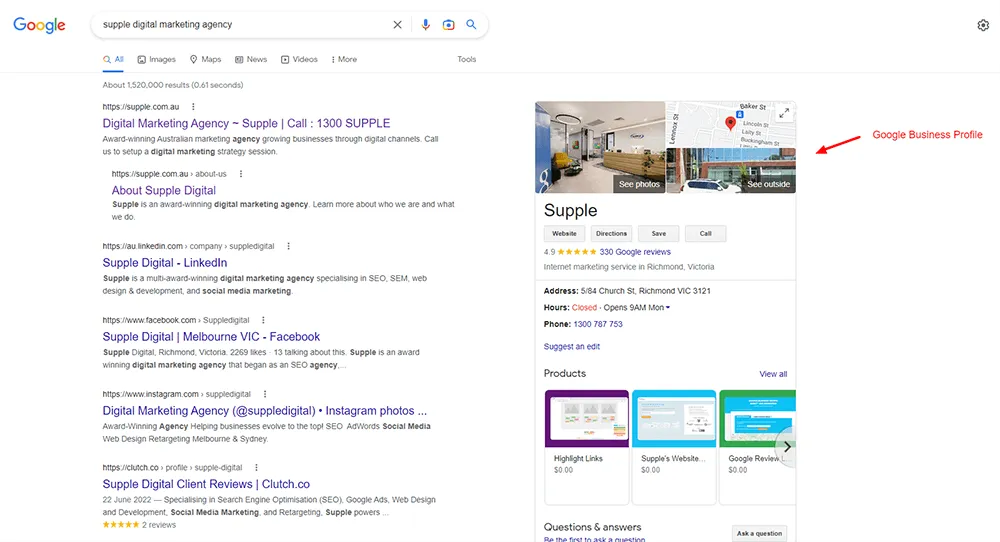The height and width of the screenshot is (542, 1000).
Task: Click the Ask a question button
Action: (x=759, y=533)
